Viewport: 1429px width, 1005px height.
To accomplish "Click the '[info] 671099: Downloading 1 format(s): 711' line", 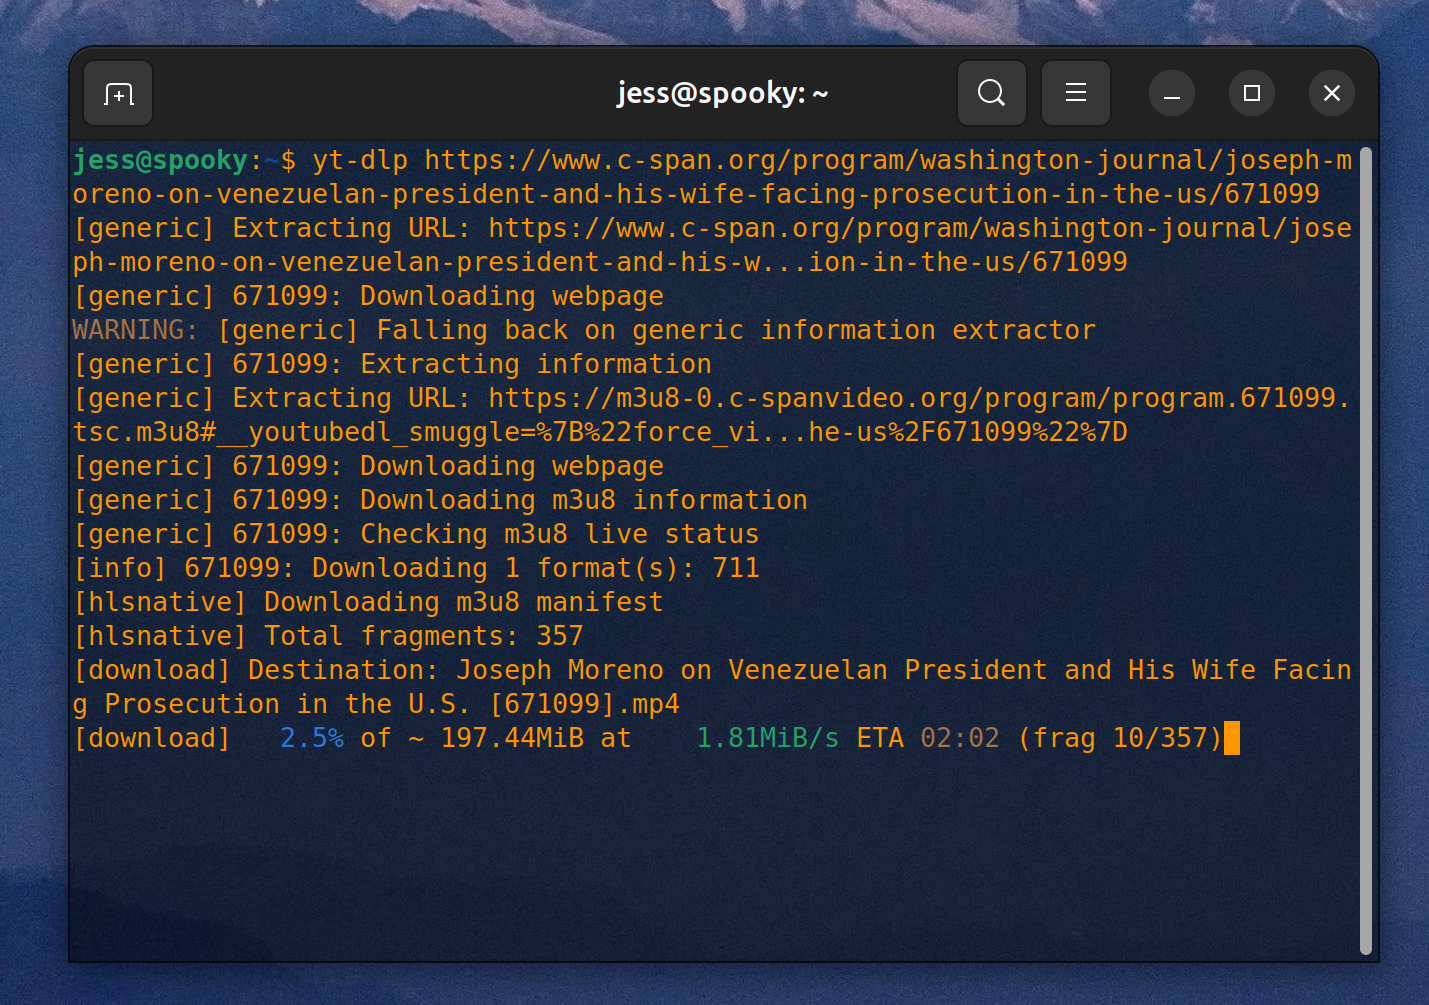I will point(416,568).
